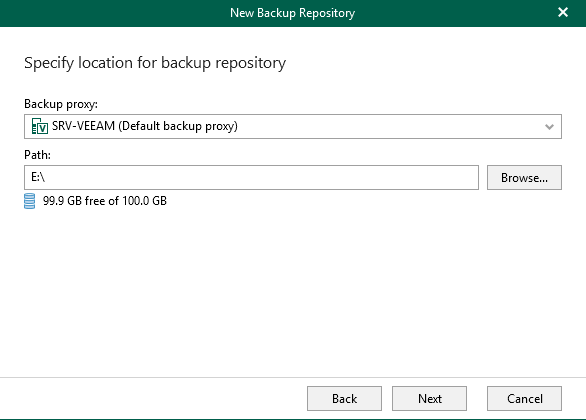The width and height of the screenshot is (586, 420).
Task: Click the 'Backup proxy:' label
Action: tap(61, 104)
